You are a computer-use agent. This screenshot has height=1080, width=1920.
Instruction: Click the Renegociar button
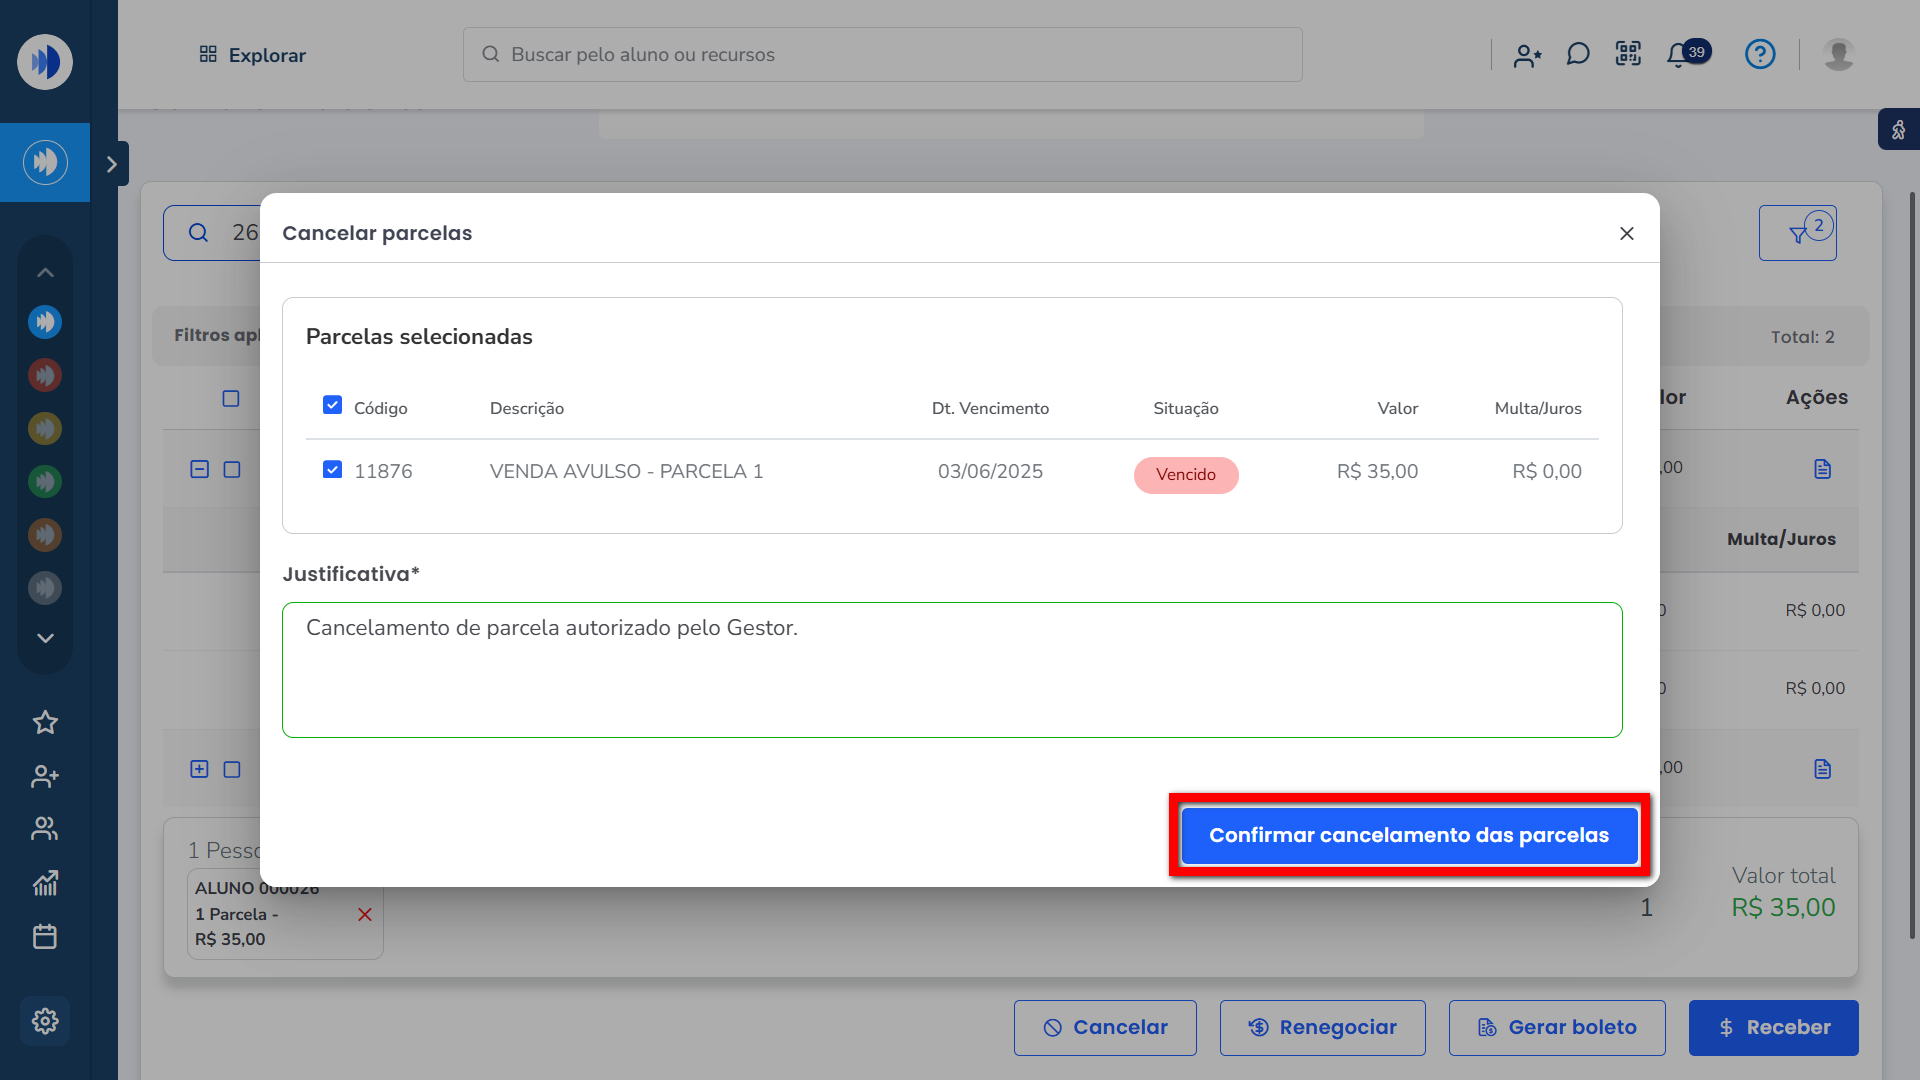click(x=1322, y=1027)
